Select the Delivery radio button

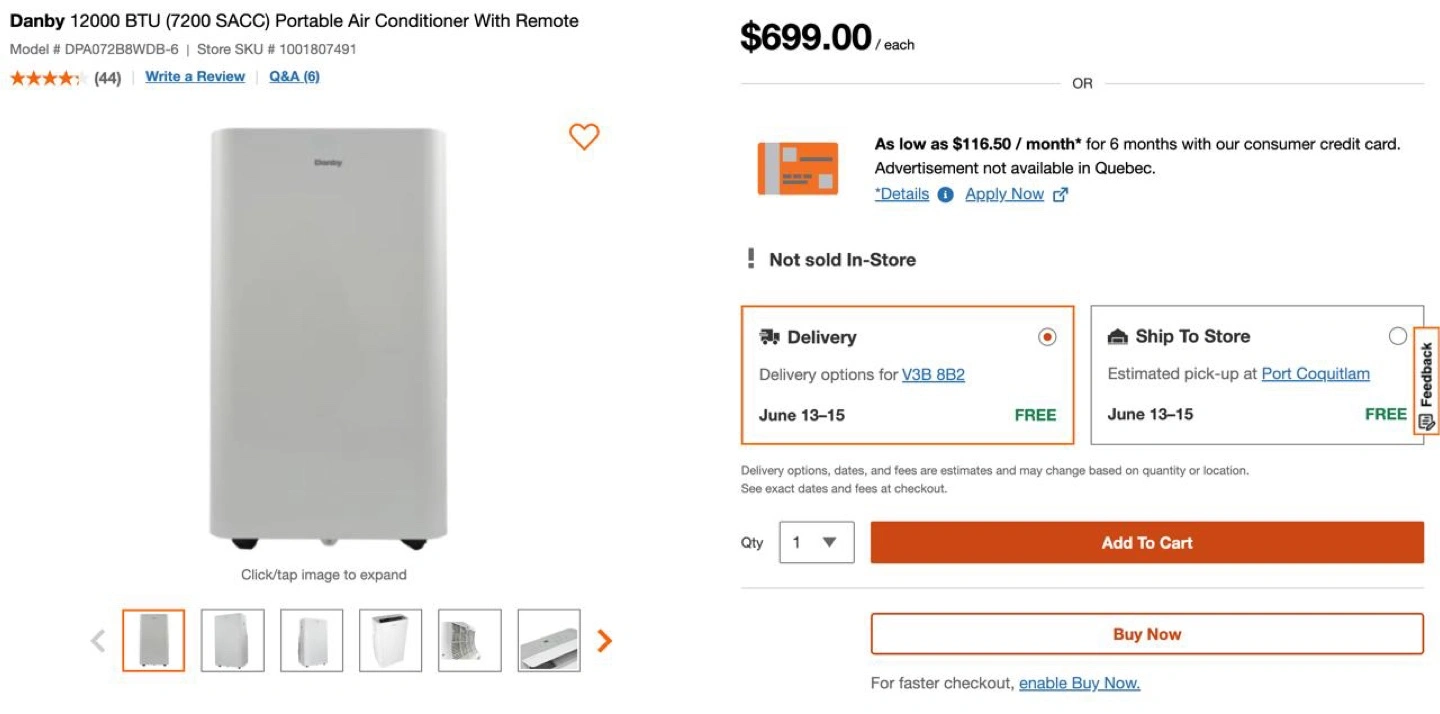[x=1047, y=337]
